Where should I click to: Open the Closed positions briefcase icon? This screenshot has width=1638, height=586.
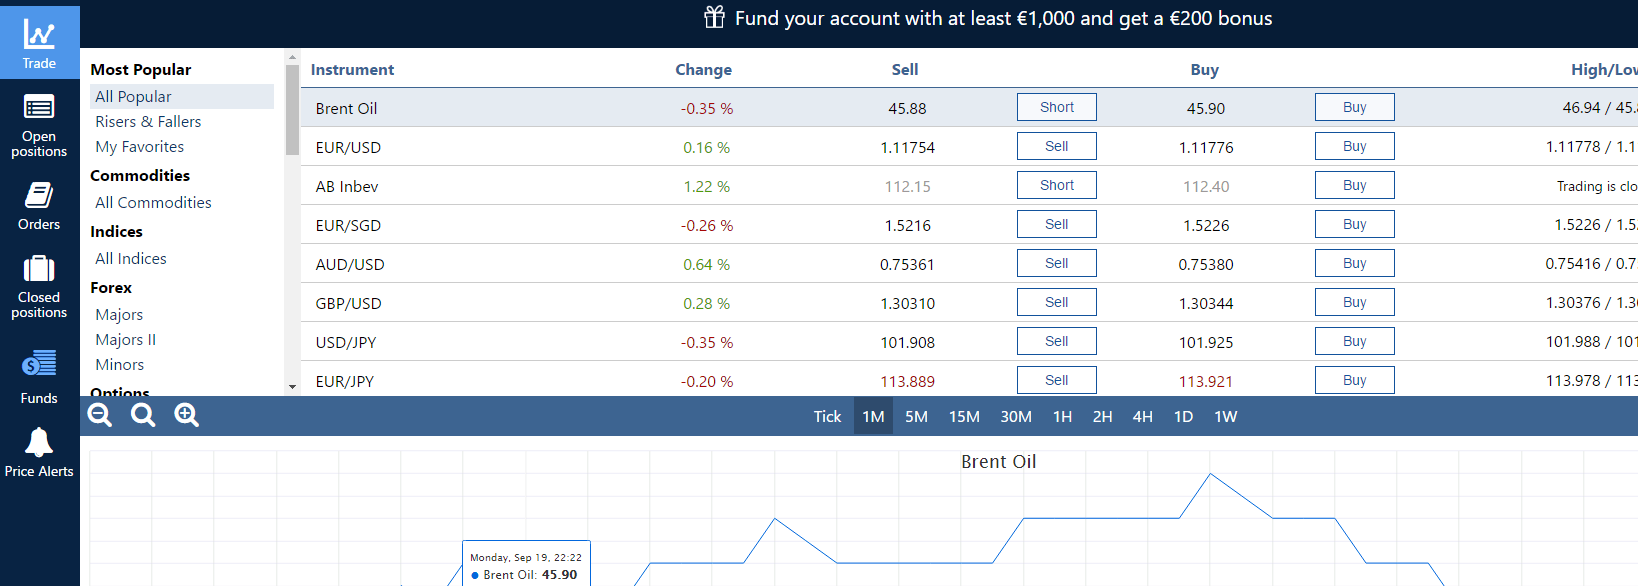coord(39,268)
